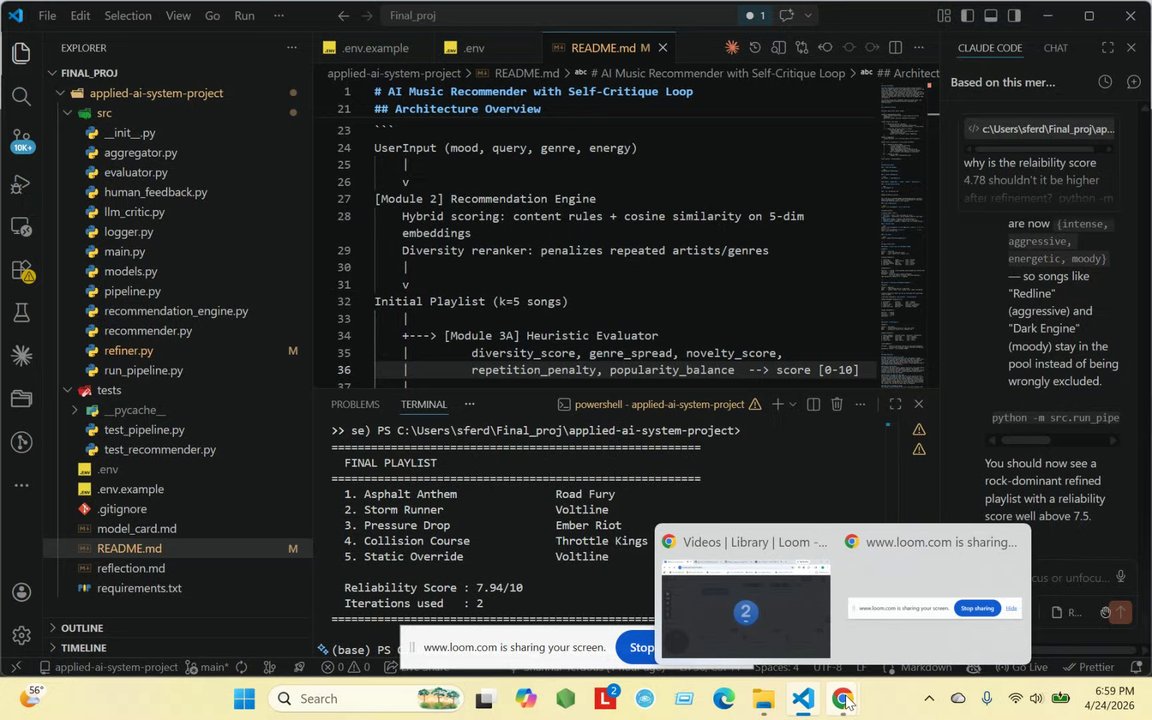Viewport: 1152px width, 720px height.
Task: Switch to the PROBLEMS panel tab
Action: tap(355, 404)
